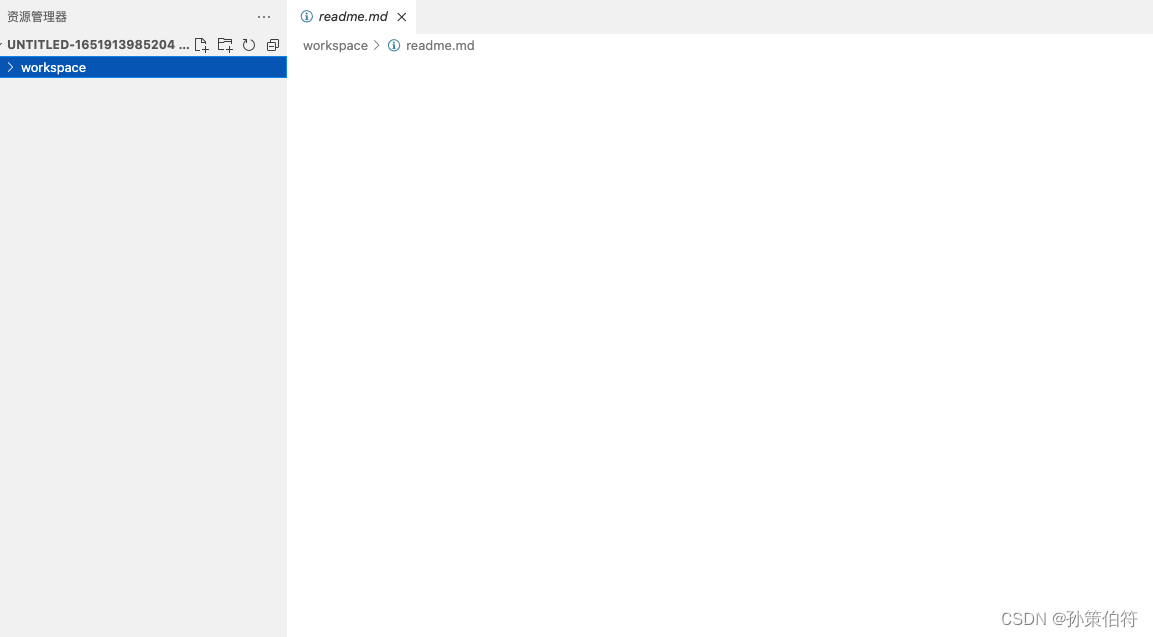Refresh the explorer file tree
This screenshot has height=637, width=1153.
249,45
